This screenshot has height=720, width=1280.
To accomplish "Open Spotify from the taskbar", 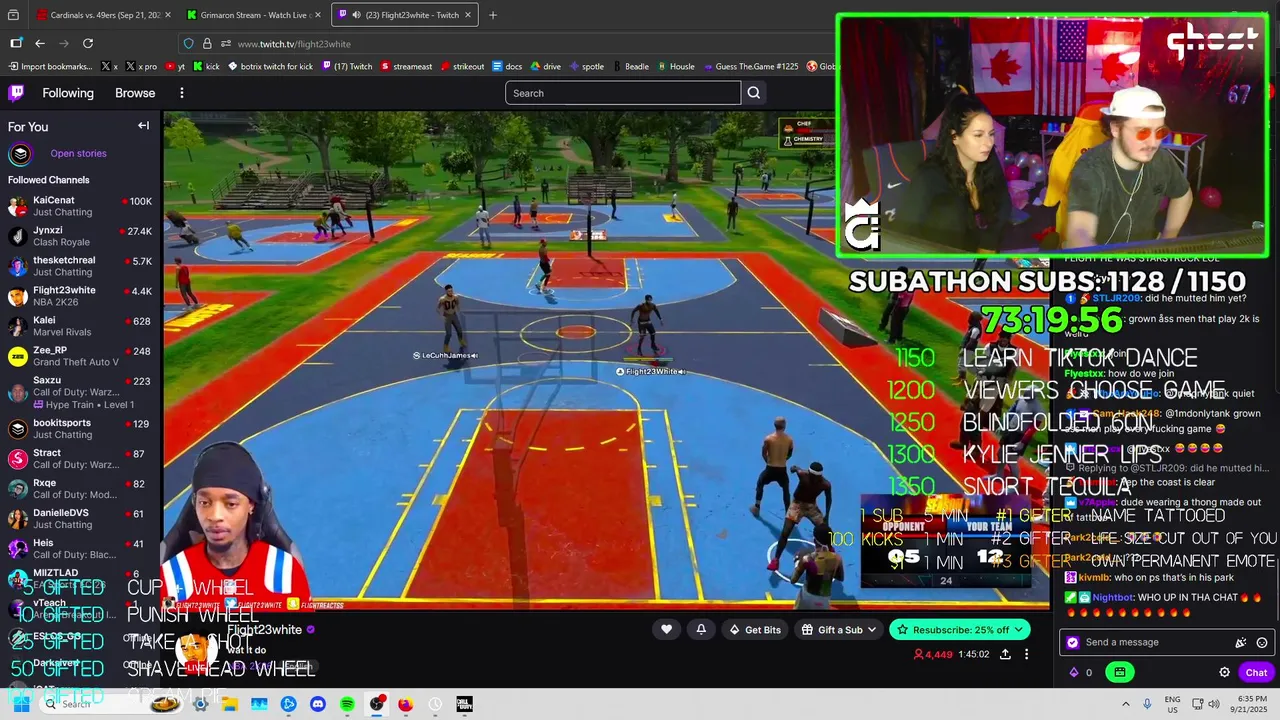I will click(x=347, y=704).
